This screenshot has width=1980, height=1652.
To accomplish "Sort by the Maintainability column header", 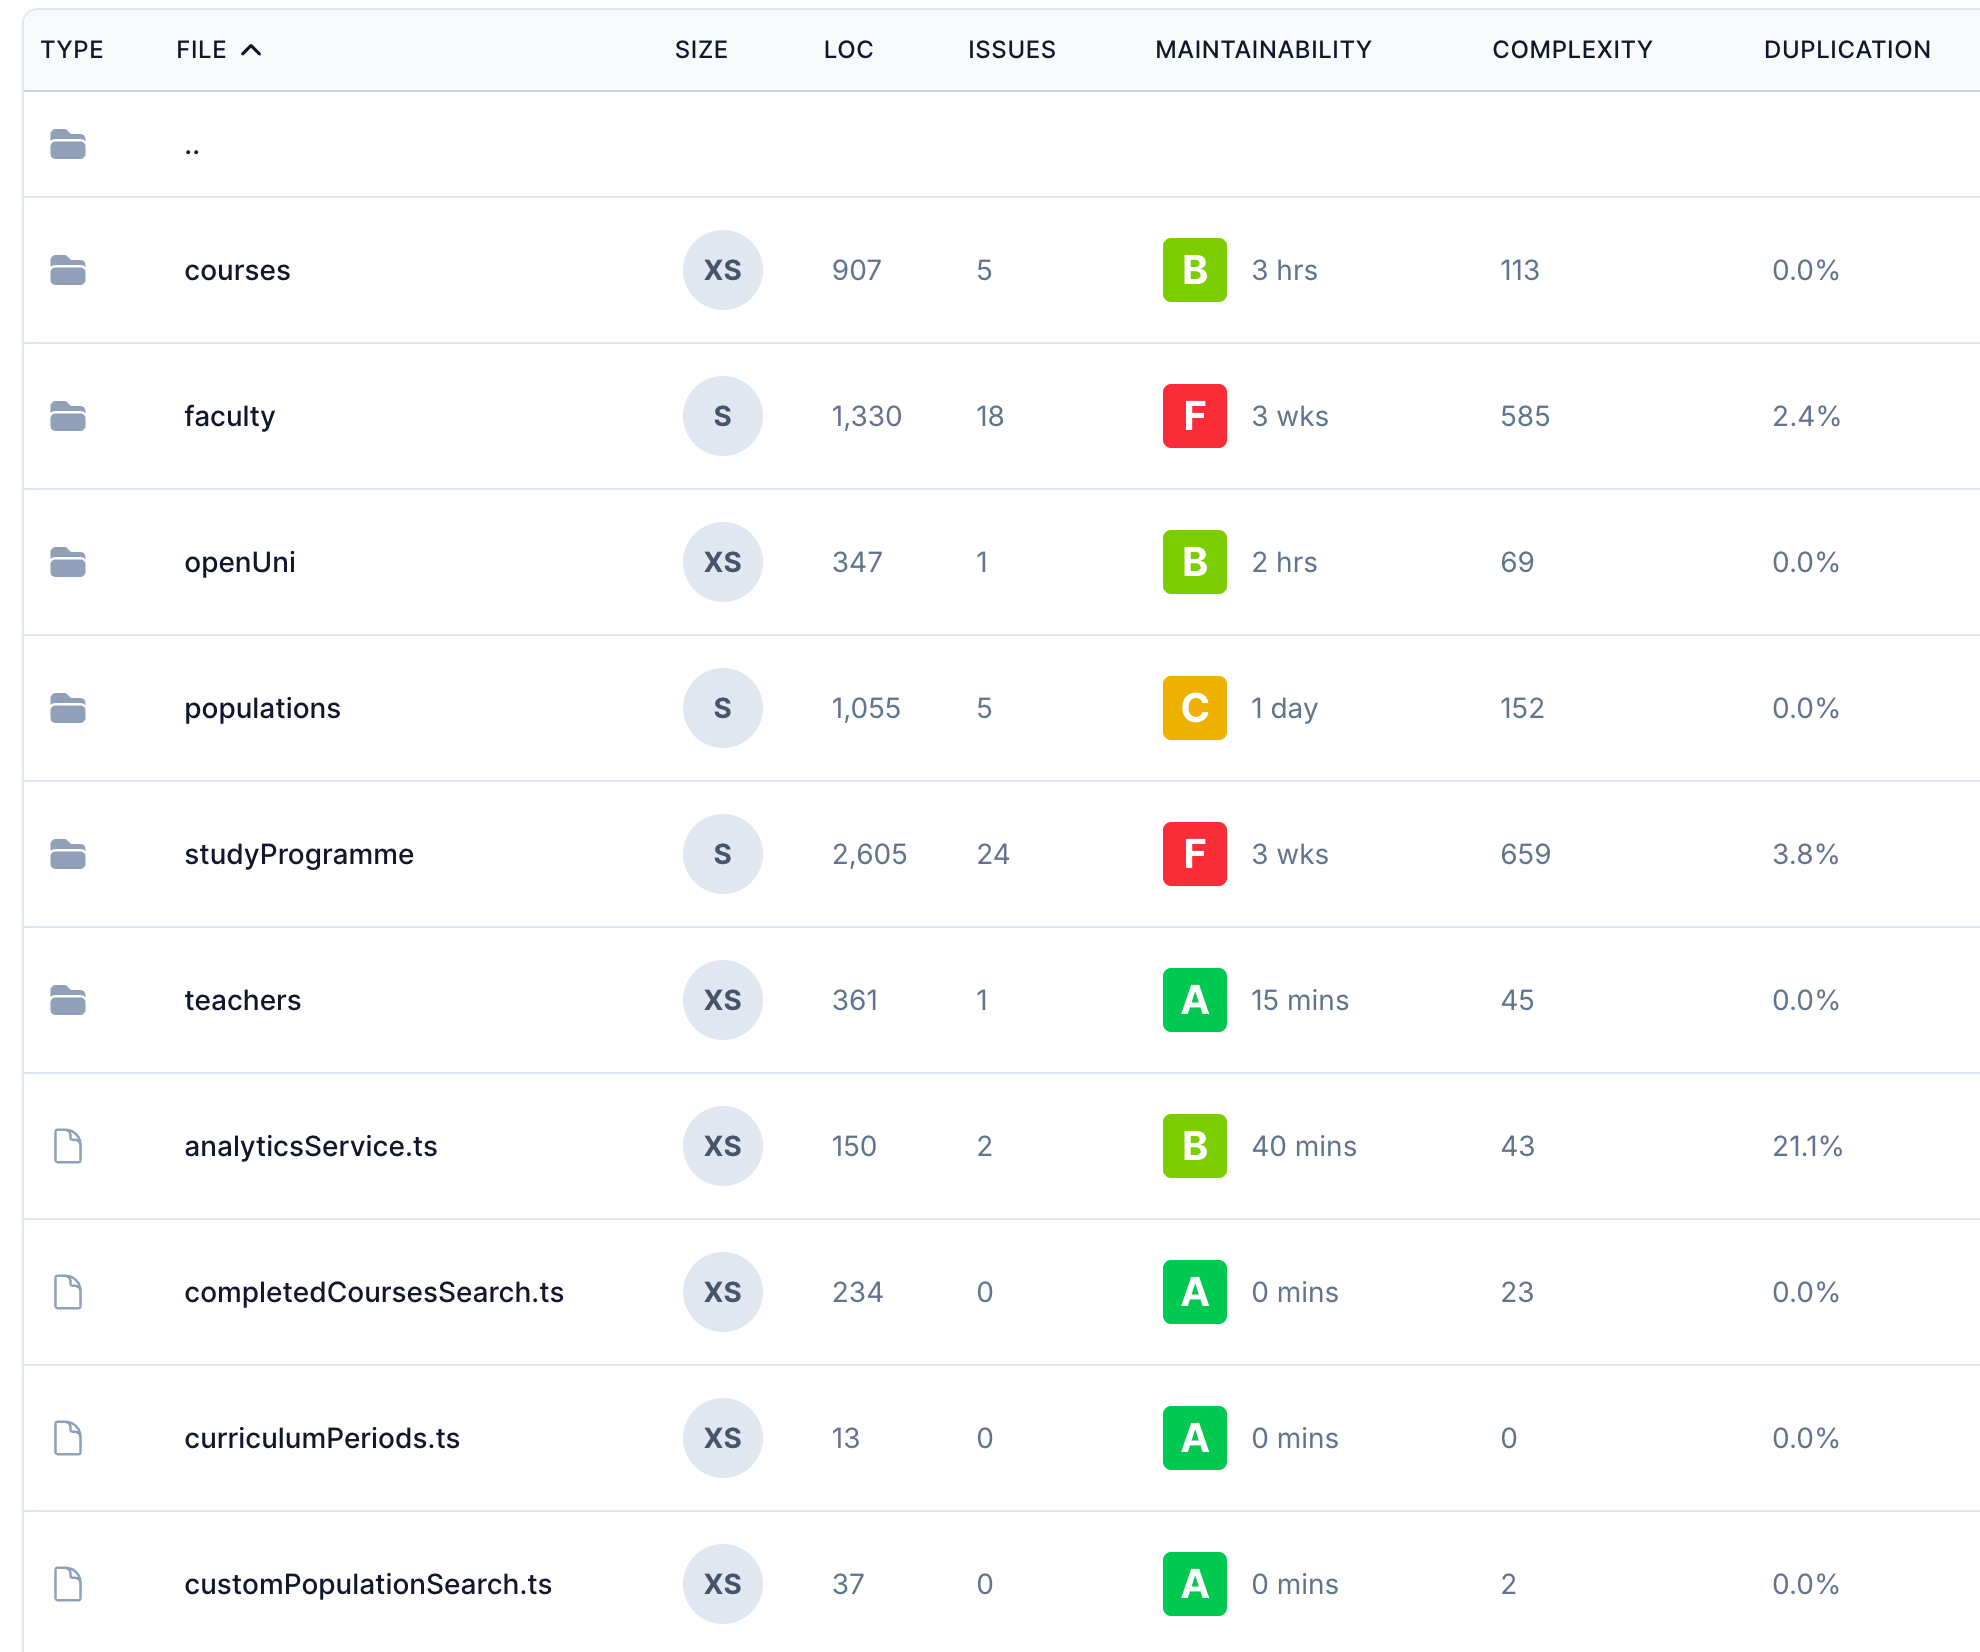I will coord(1263,50).
